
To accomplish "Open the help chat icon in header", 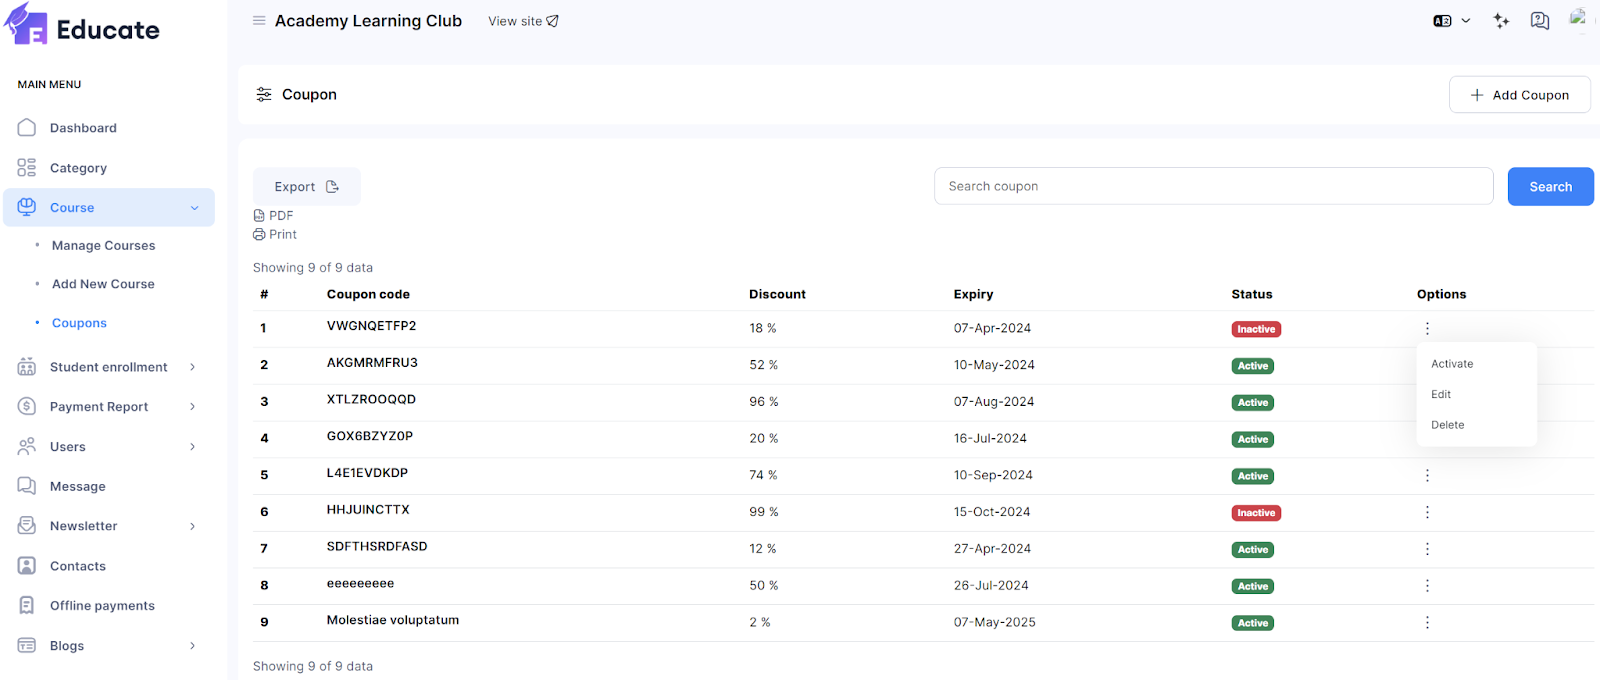I will [1540, 21].
